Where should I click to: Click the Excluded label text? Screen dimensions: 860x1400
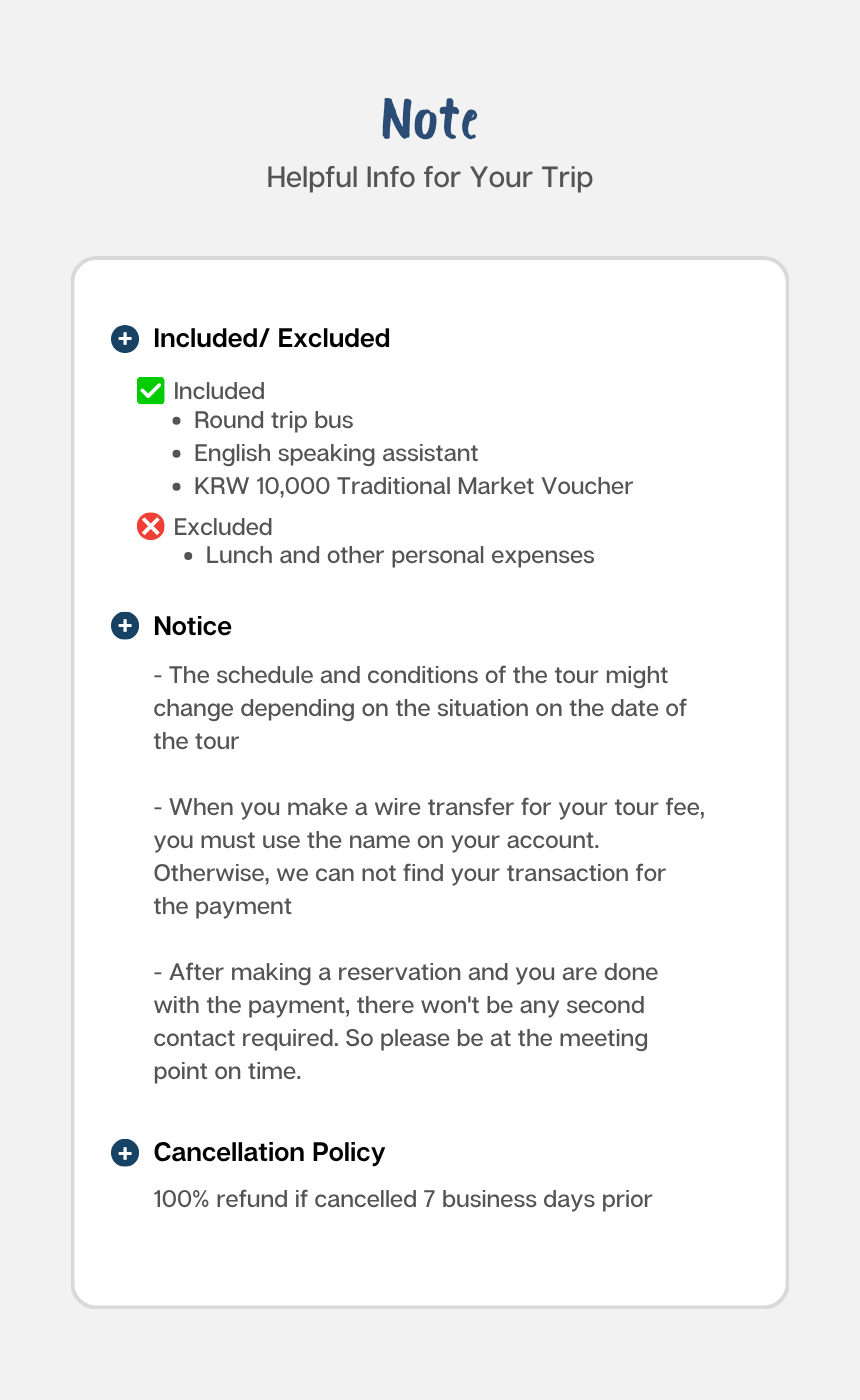click(x=223, y=527)
